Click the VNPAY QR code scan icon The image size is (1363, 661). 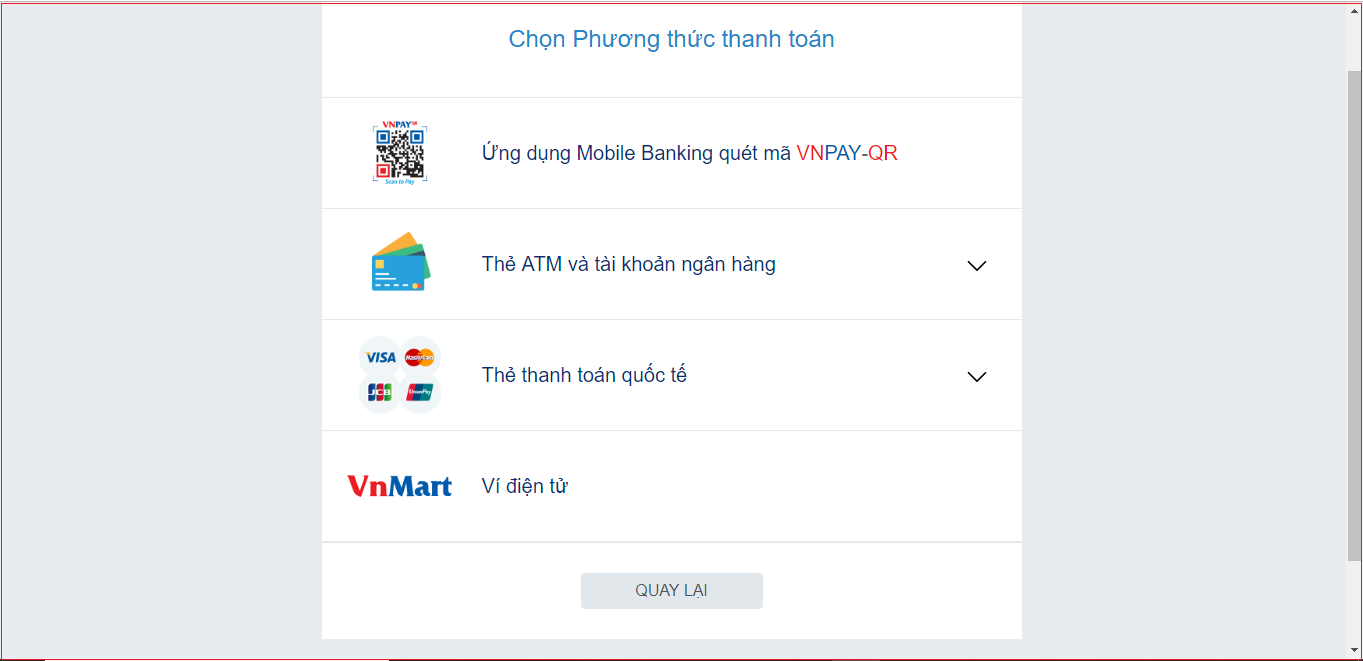click(x=400, y=153)
